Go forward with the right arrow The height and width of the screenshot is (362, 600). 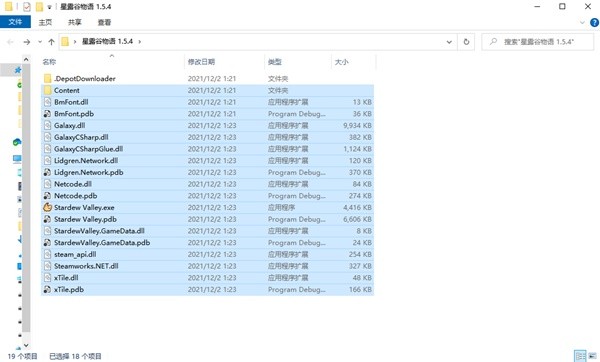pyautogui.click(x=26, y=42)
